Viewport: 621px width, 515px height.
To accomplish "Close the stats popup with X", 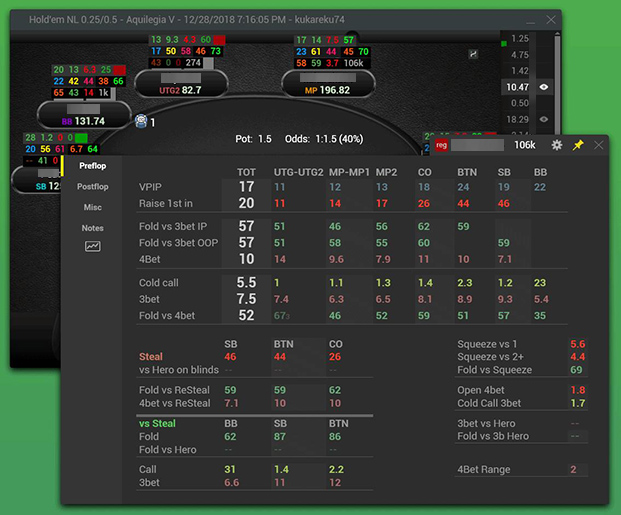I will tap(599, 145).
